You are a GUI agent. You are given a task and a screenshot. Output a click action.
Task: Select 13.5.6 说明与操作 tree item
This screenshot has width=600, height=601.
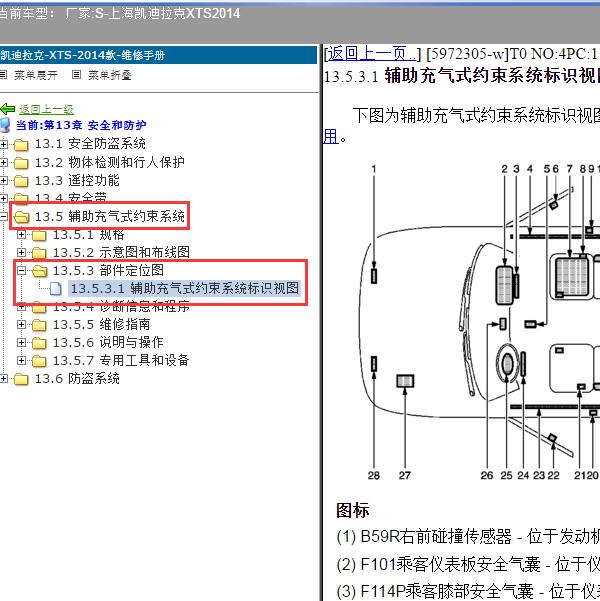[x=108, y=342]
